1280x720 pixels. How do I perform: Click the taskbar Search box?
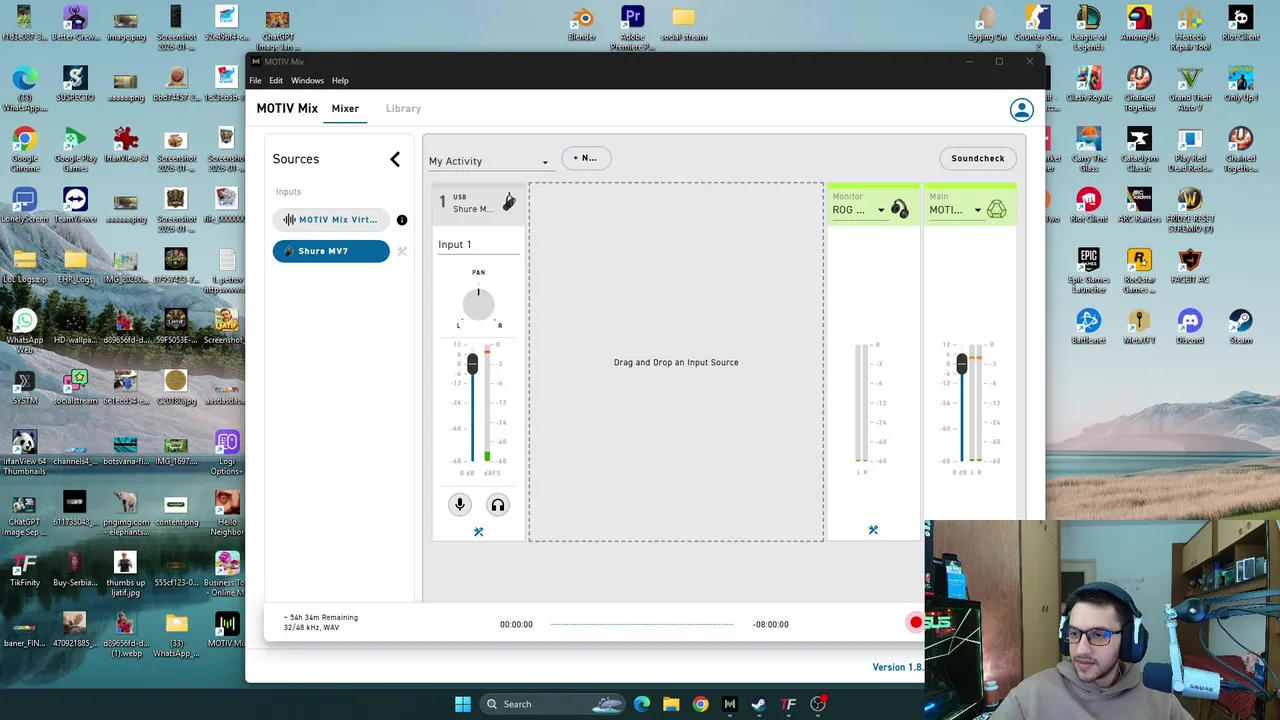coord(553,704)
